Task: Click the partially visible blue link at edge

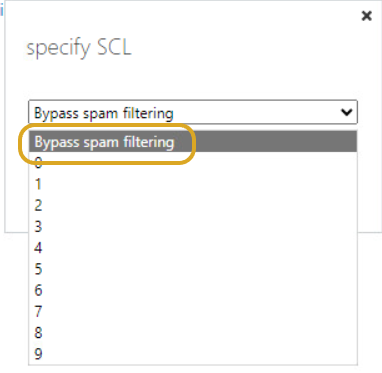Action: 1,11
